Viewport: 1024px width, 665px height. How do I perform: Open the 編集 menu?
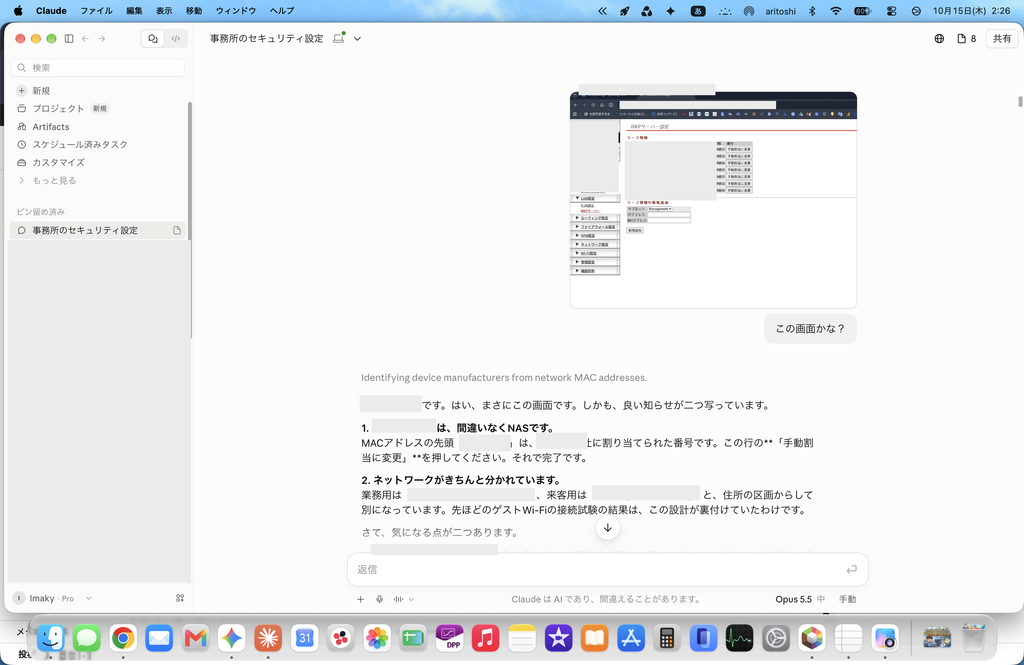coord(134,10)
